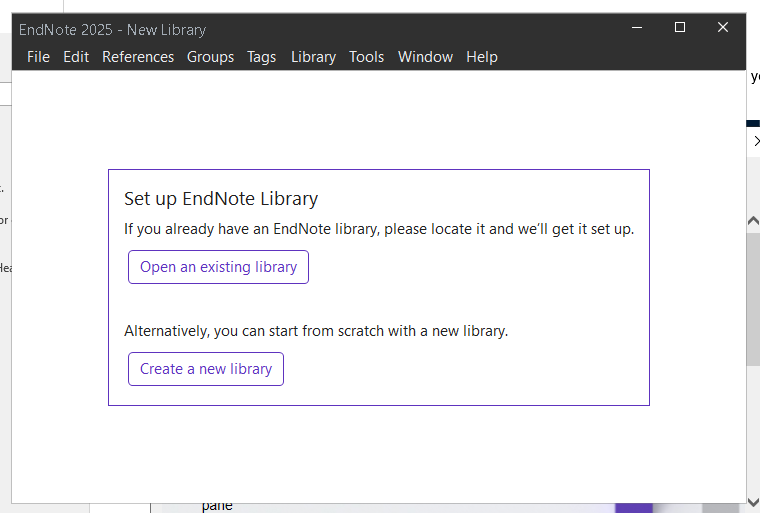Open the Library menu

(x=313, y=57)
